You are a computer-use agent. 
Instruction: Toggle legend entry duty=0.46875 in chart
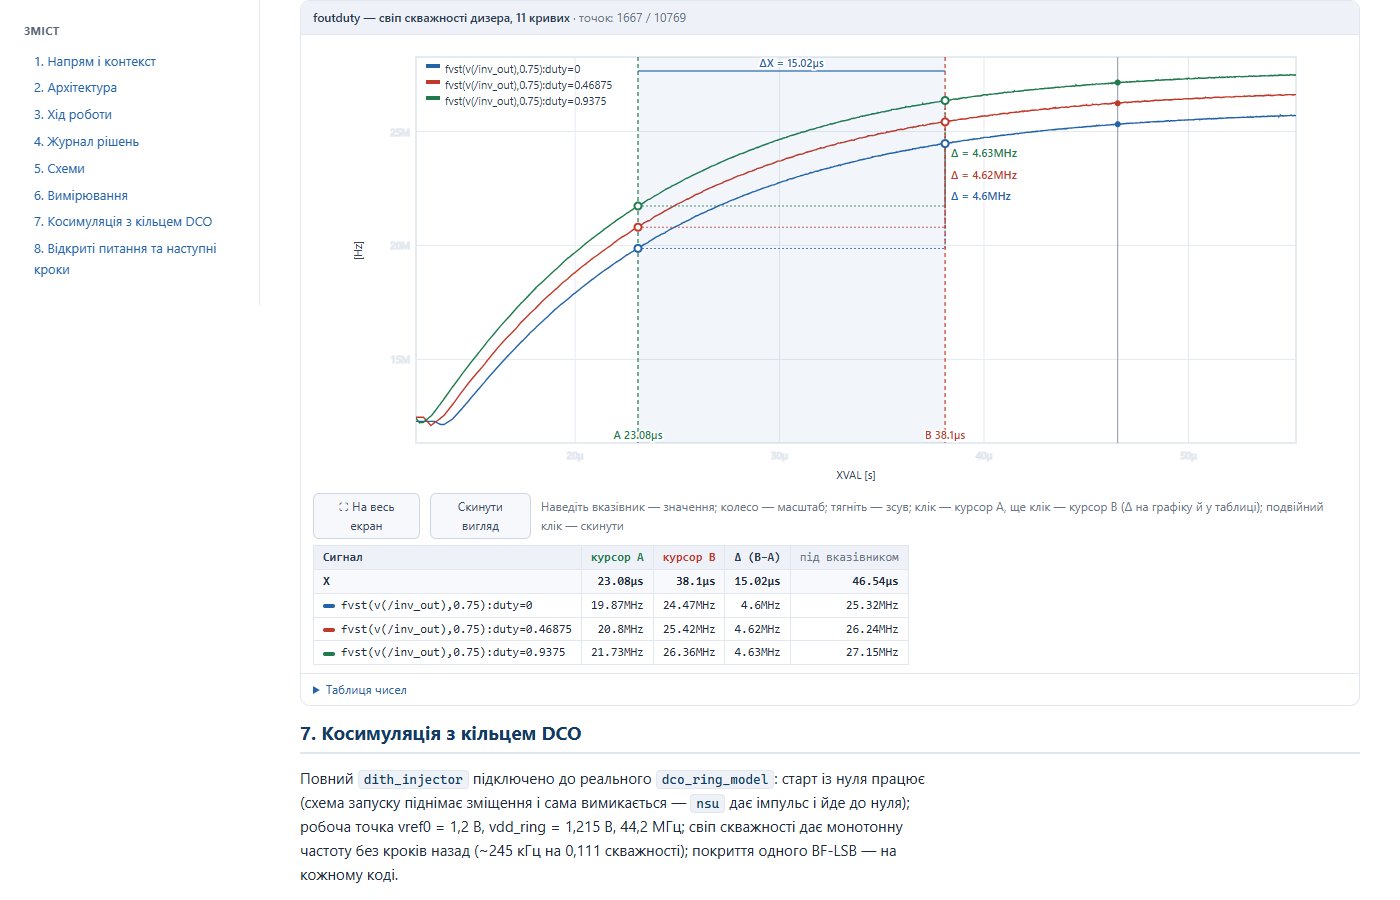(x=518, y=85)
